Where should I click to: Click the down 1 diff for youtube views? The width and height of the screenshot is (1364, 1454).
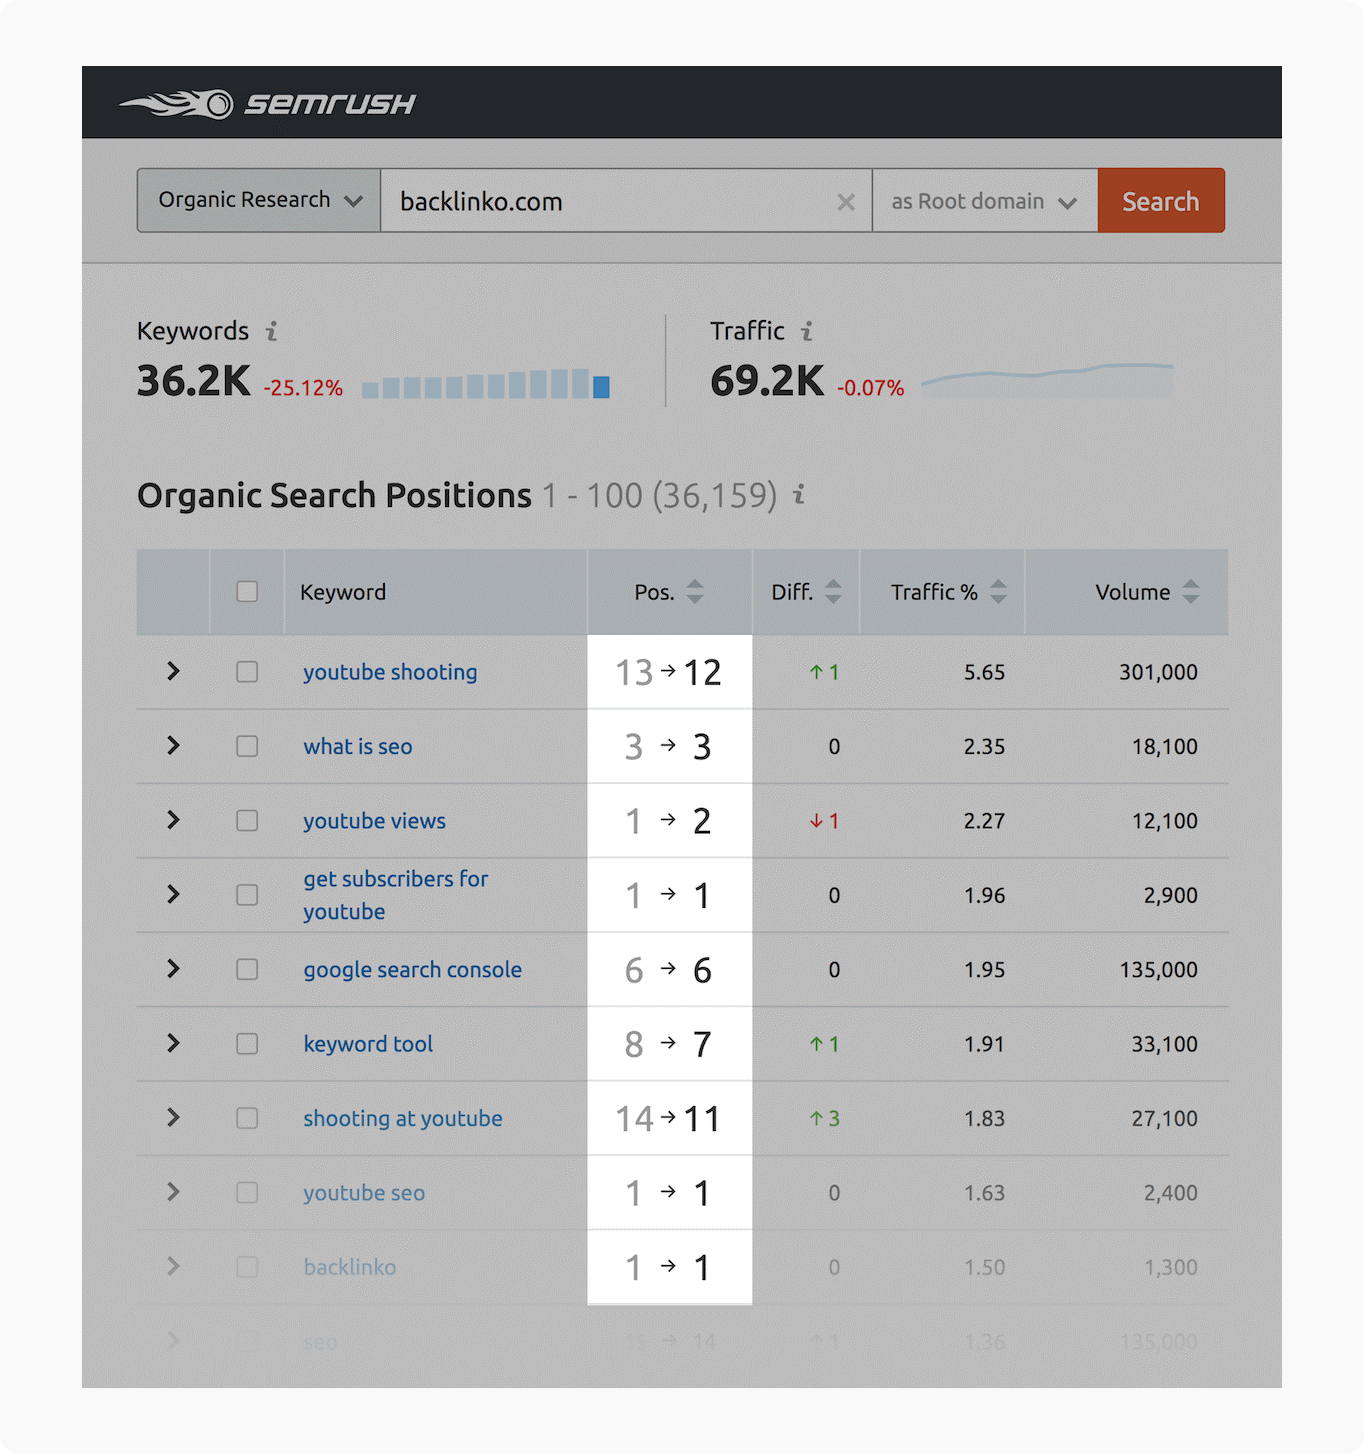pos(824,821)
